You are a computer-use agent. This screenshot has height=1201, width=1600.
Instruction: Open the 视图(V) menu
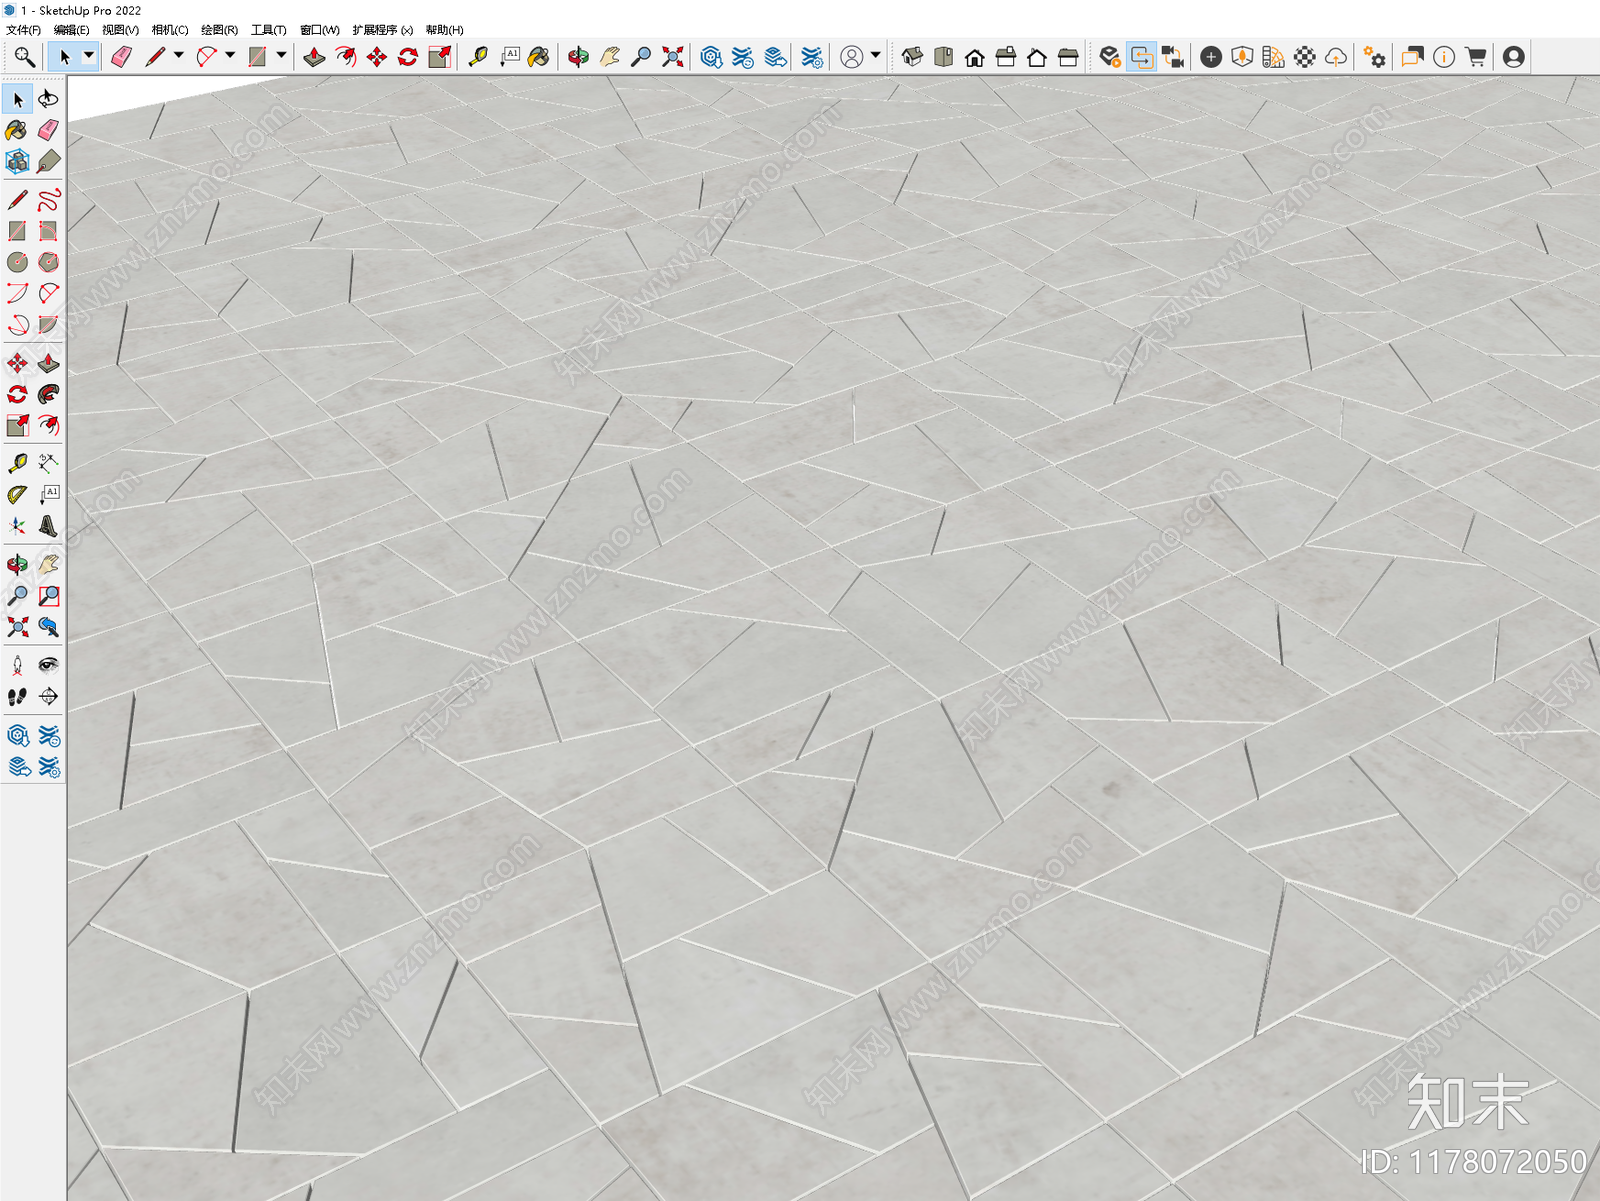click(x=120, y=30)
